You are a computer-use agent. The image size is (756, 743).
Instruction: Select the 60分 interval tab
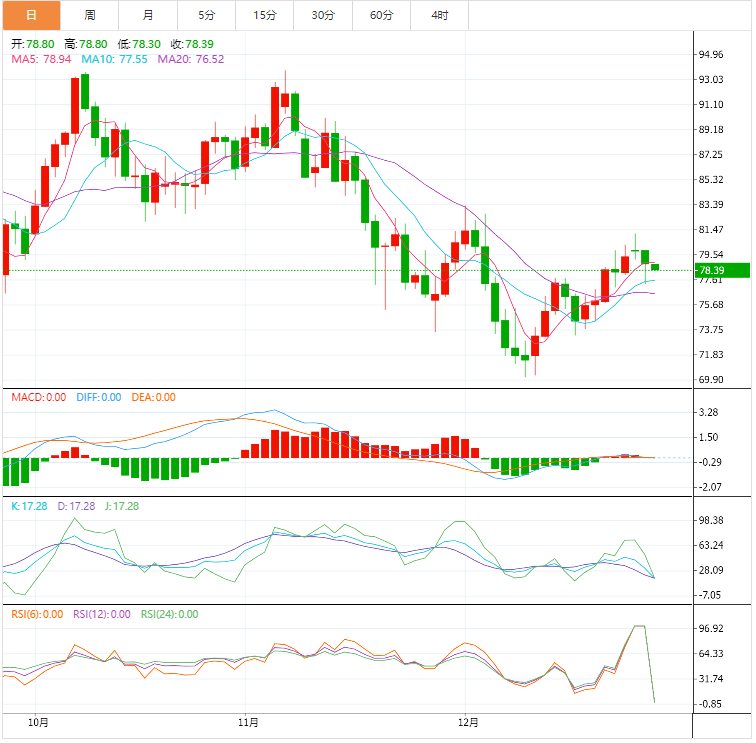[x=381, y=15]
